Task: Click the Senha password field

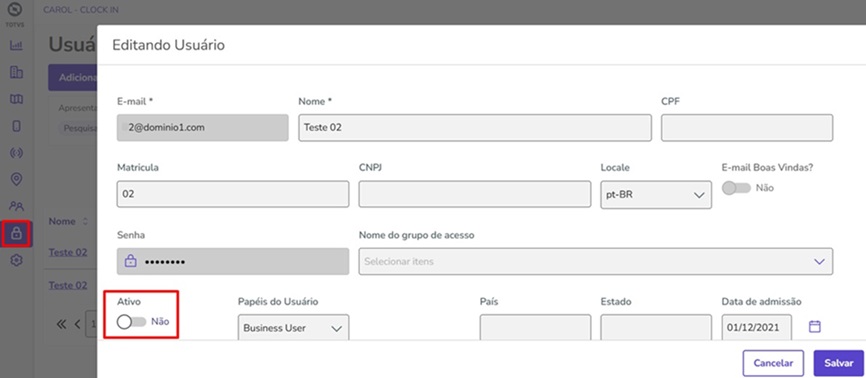Action: (233, 261)
